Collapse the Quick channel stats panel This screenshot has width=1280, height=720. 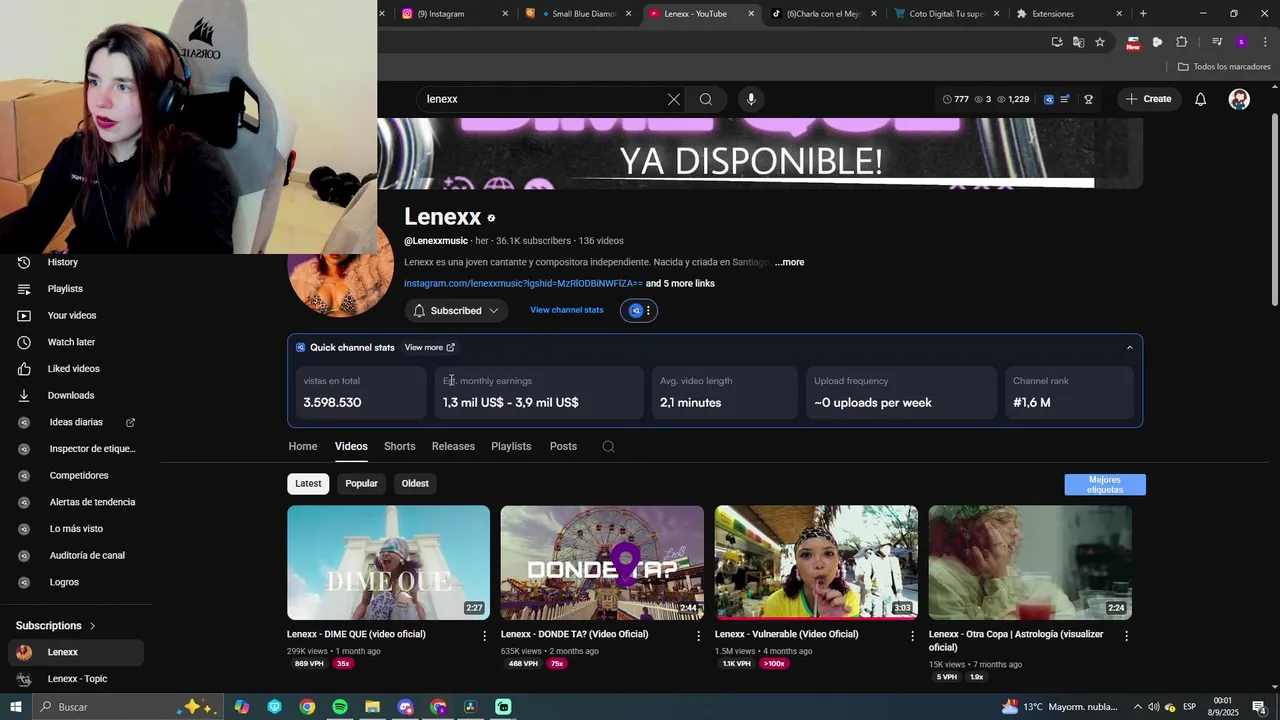tap(1130, 348)
